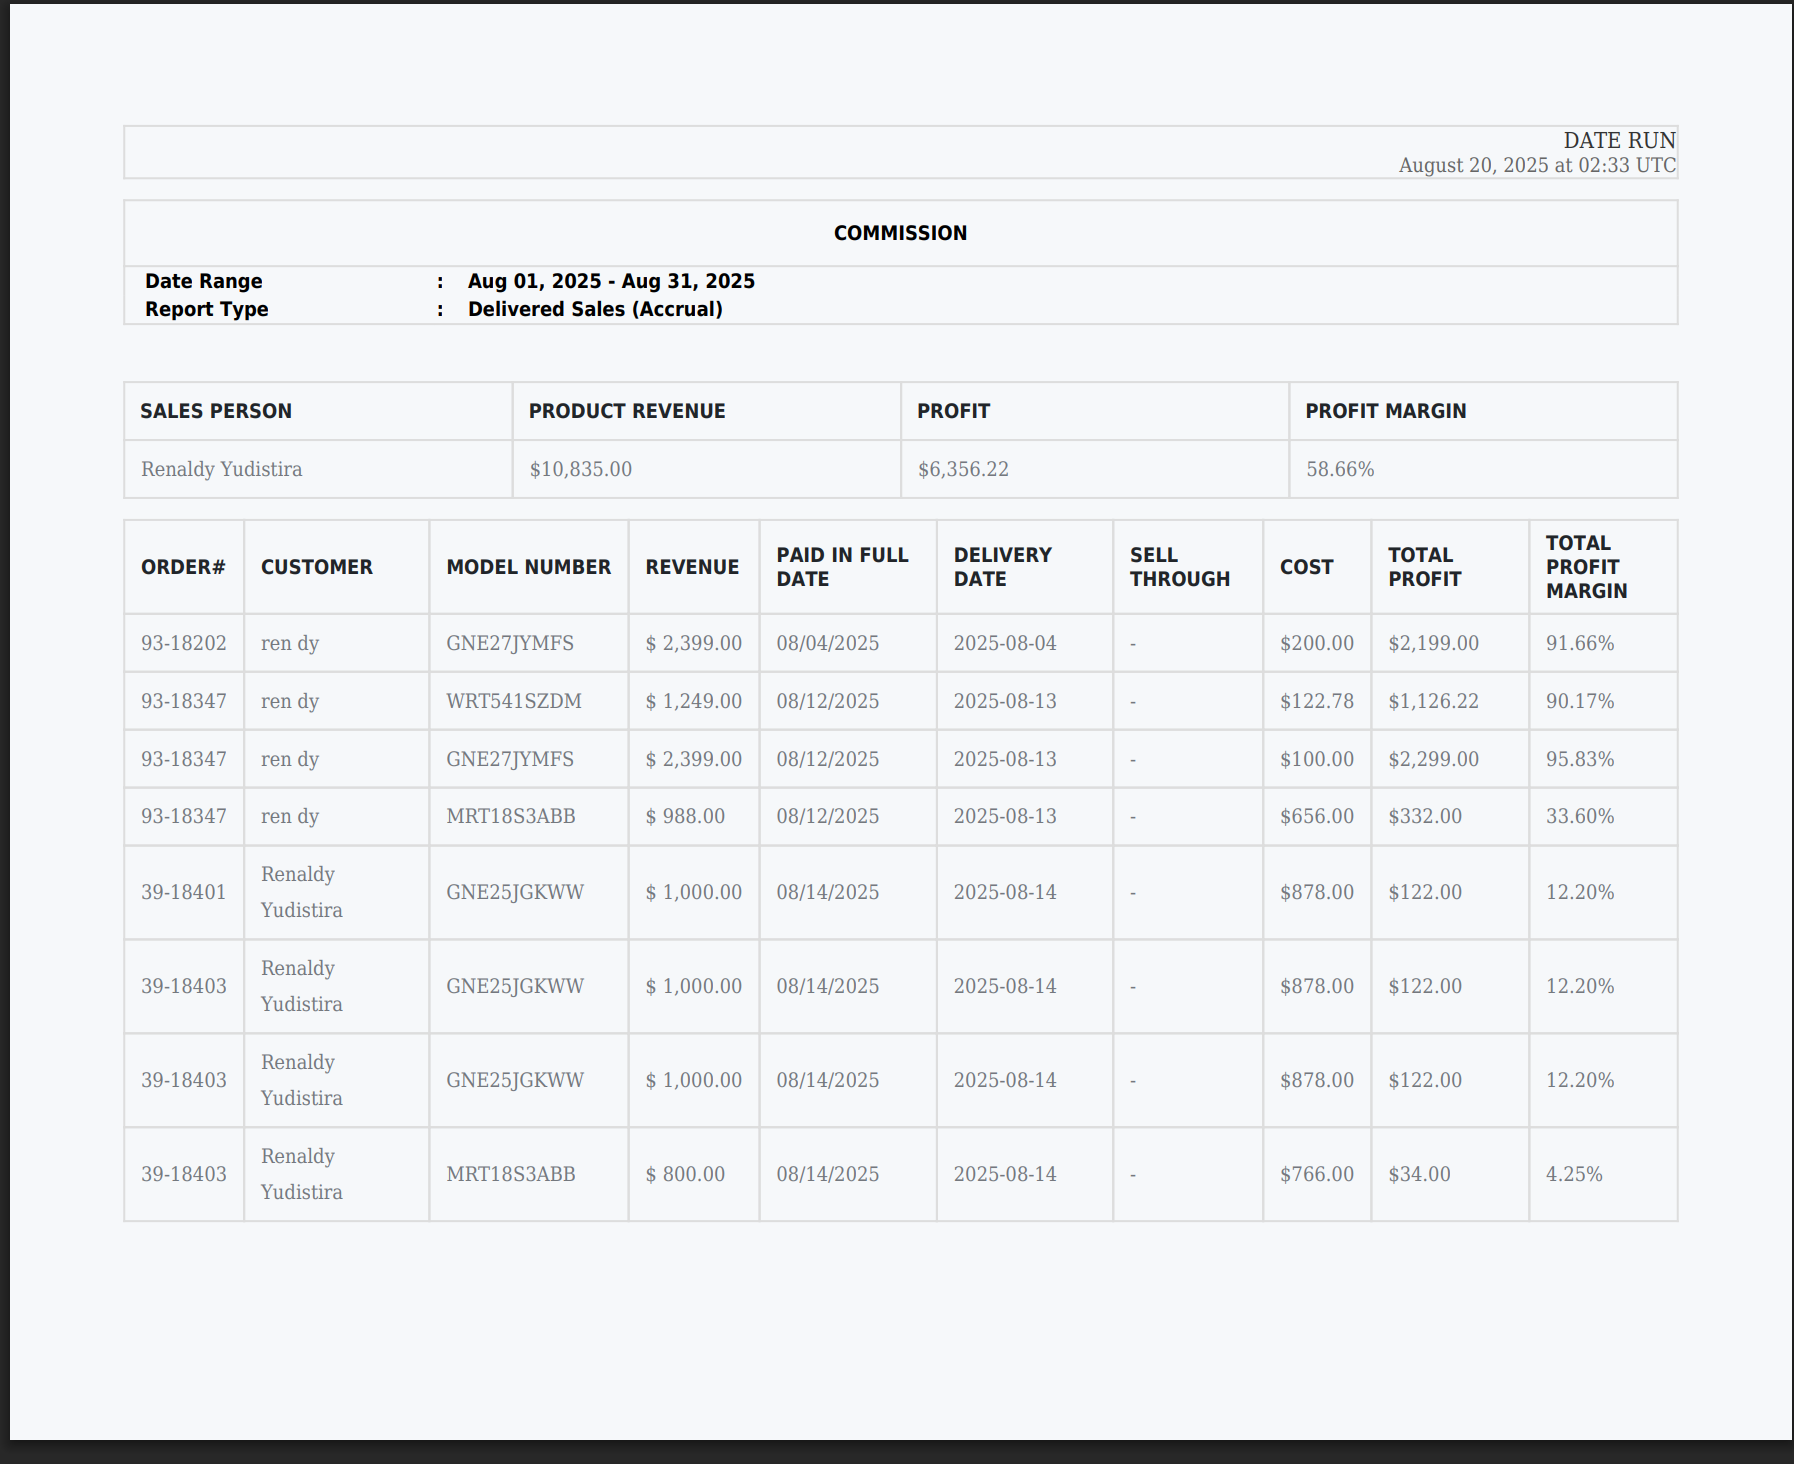Click the Delivered Sales (Accrual) report type
The height and width of the screenshot is (1464, 1794).
[594, 309]
